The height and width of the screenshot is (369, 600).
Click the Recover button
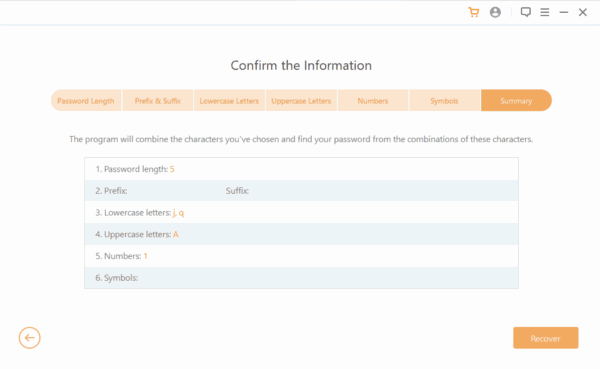pos(546,338)
